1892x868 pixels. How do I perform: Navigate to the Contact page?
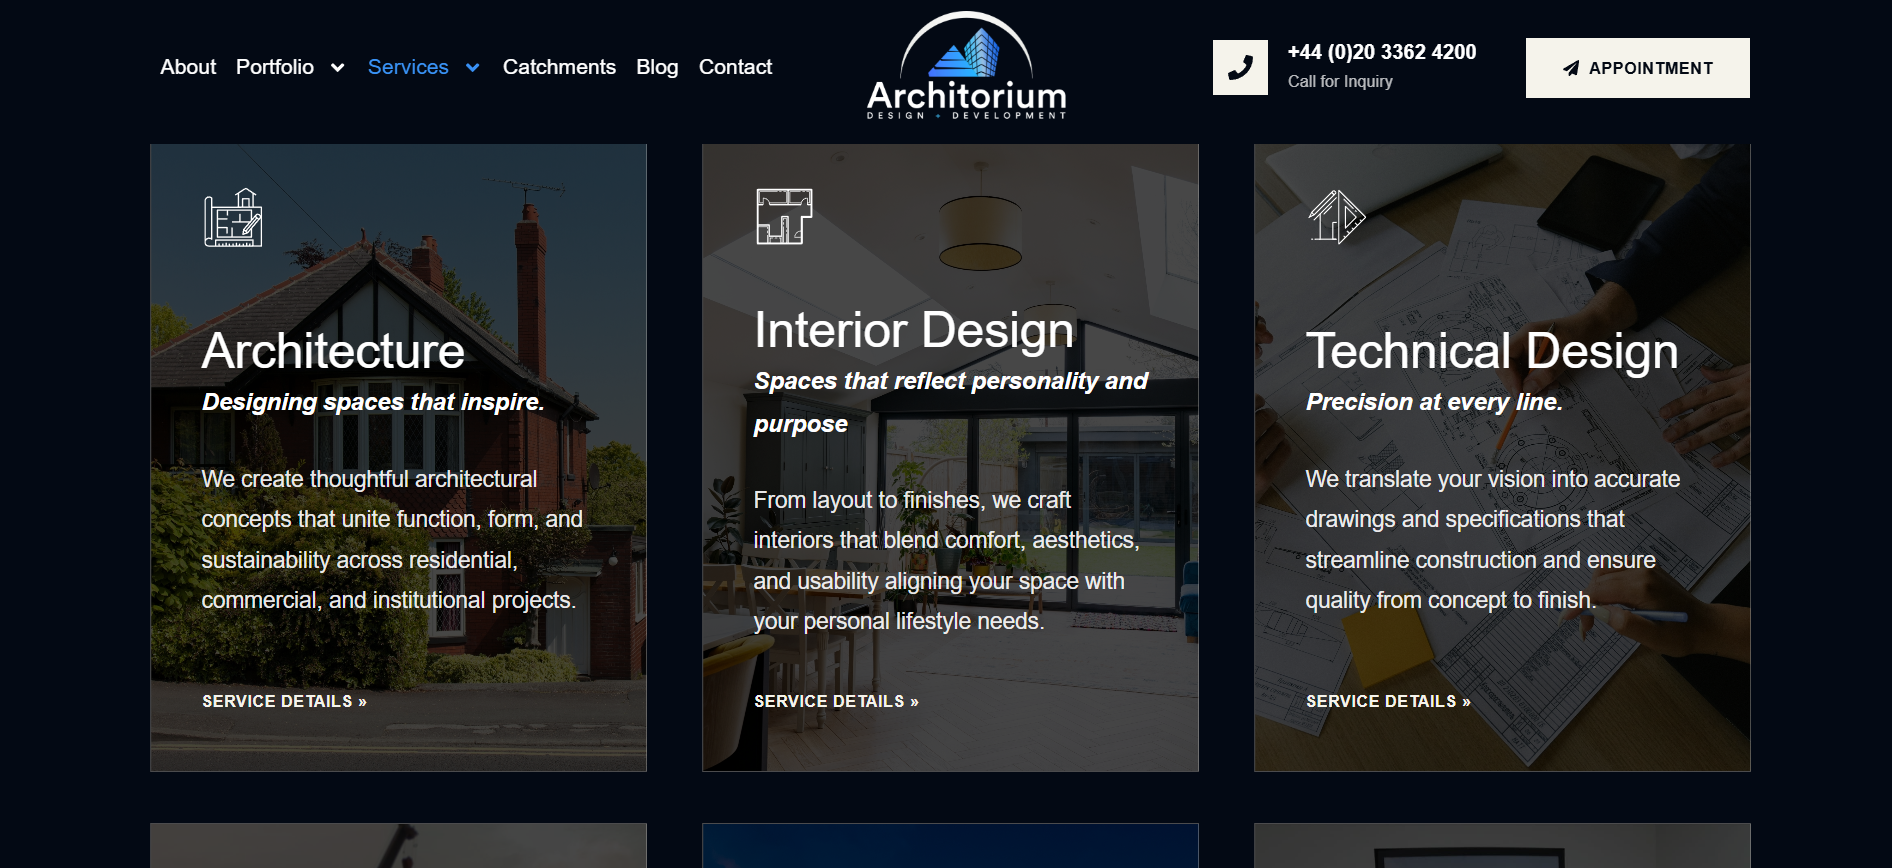735,67
